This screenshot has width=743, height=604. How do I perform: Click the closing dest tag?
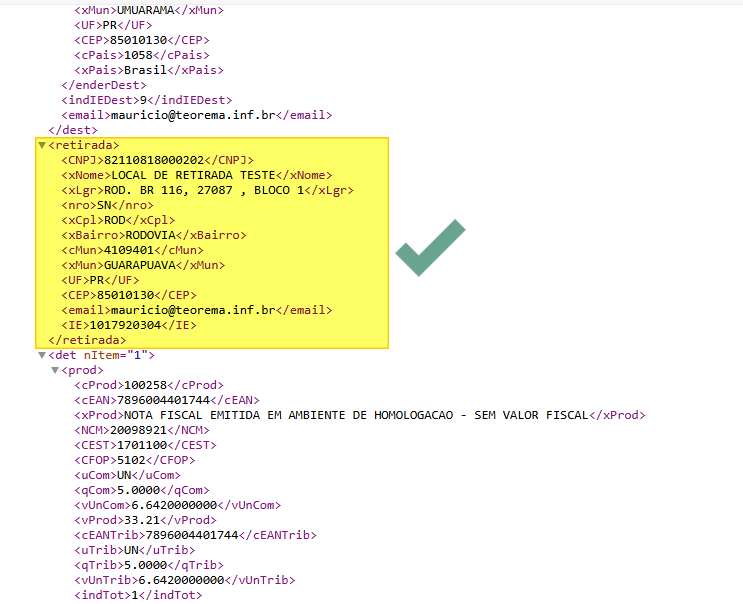click(x=73, y=130)
